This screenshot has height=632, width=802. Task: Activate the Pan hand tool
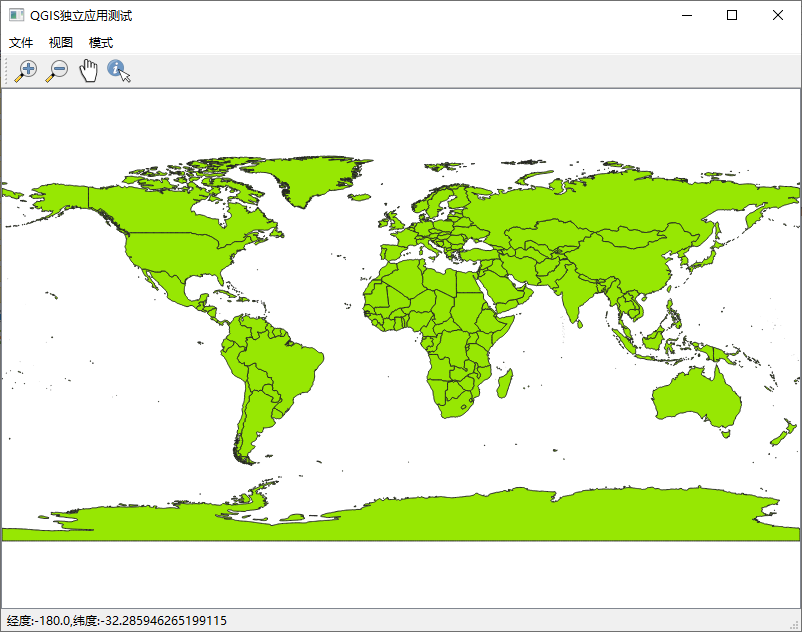(x=88, y=71)
